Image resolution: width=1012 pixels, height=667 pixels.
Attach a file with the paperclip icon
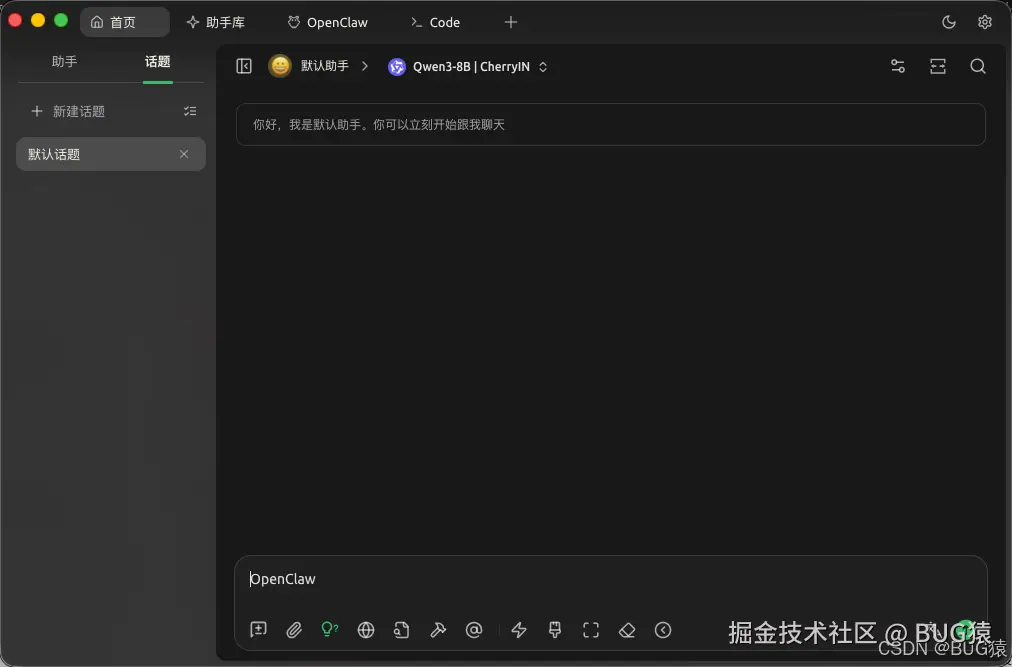click(294, 630)
